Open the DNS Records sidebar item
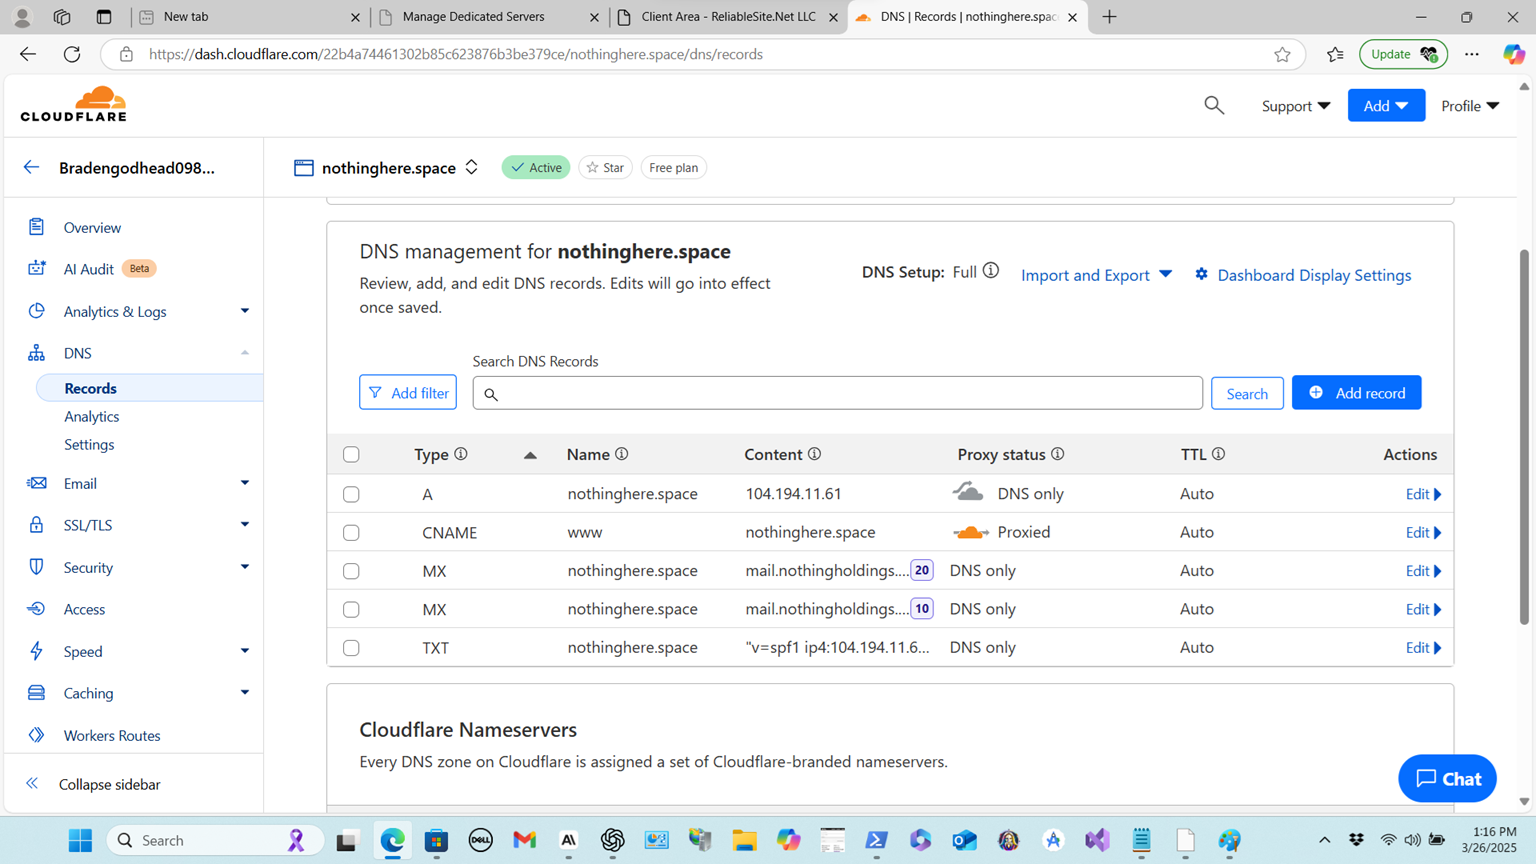 [x=150, y=388]
